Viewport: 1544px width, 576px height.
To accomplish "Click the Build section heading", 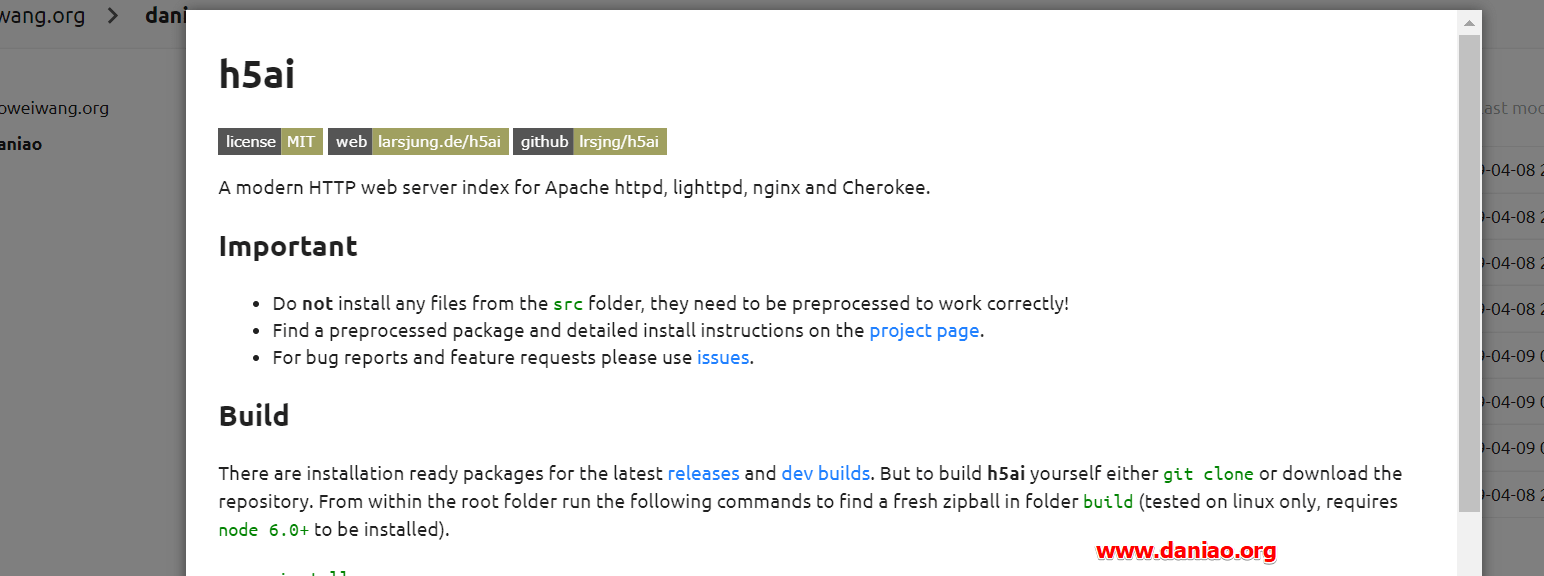I will [254, 416].
